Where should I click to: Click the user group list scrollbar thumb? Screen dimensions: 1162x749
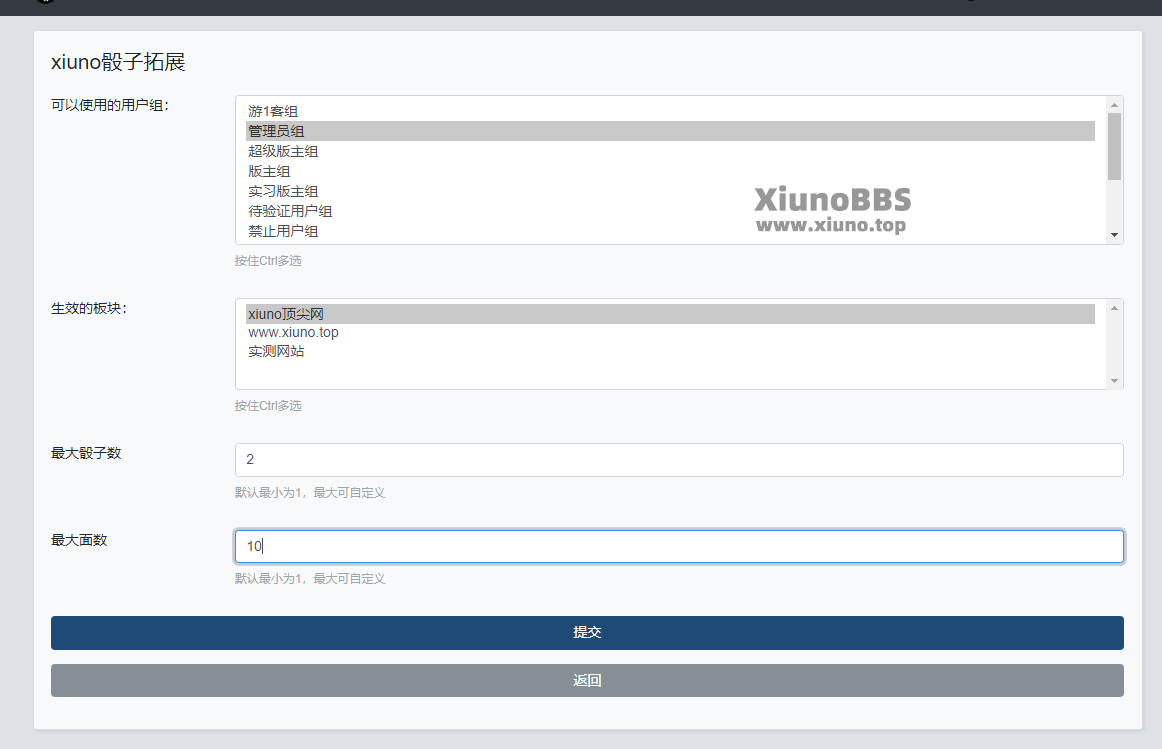tap(1114, 146)
